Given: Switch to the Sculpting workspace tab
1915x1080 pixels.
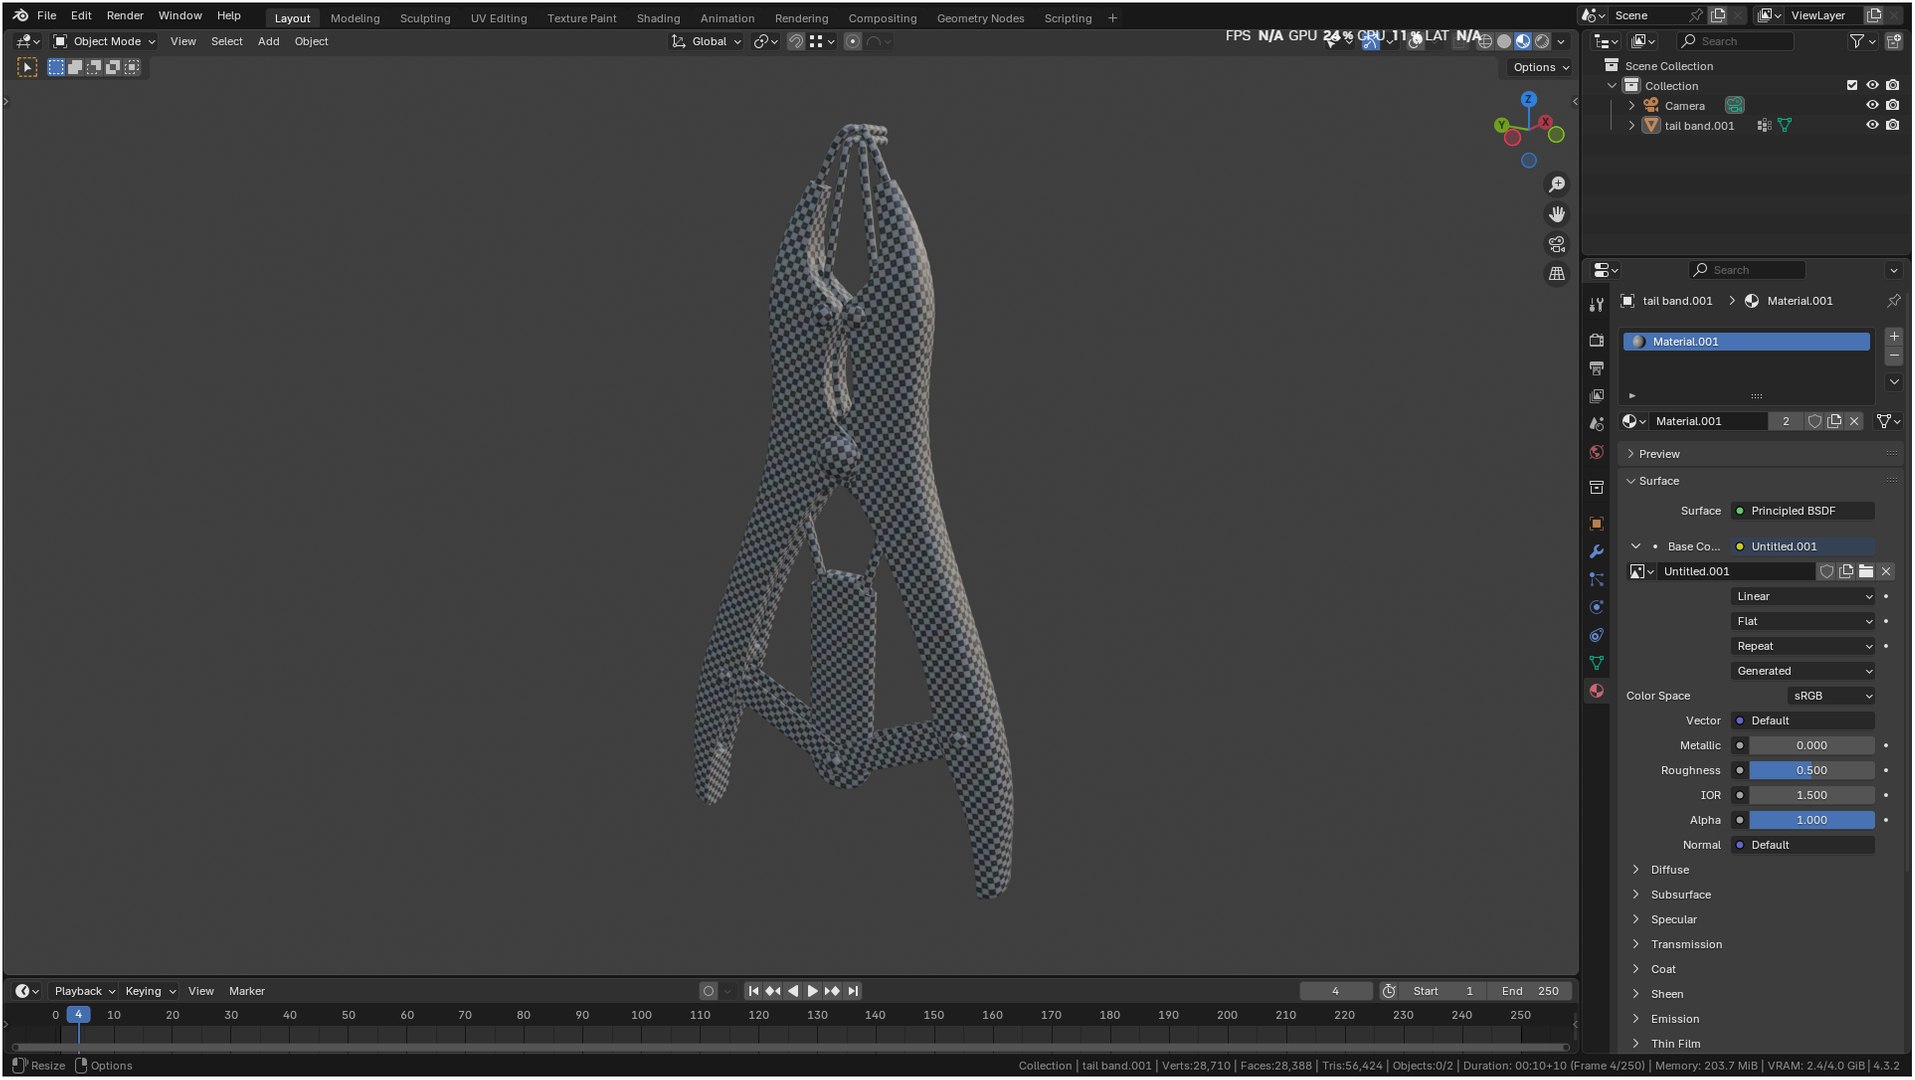Looking at the screenshot, I should pyautogui.click(x=425, y=18).
